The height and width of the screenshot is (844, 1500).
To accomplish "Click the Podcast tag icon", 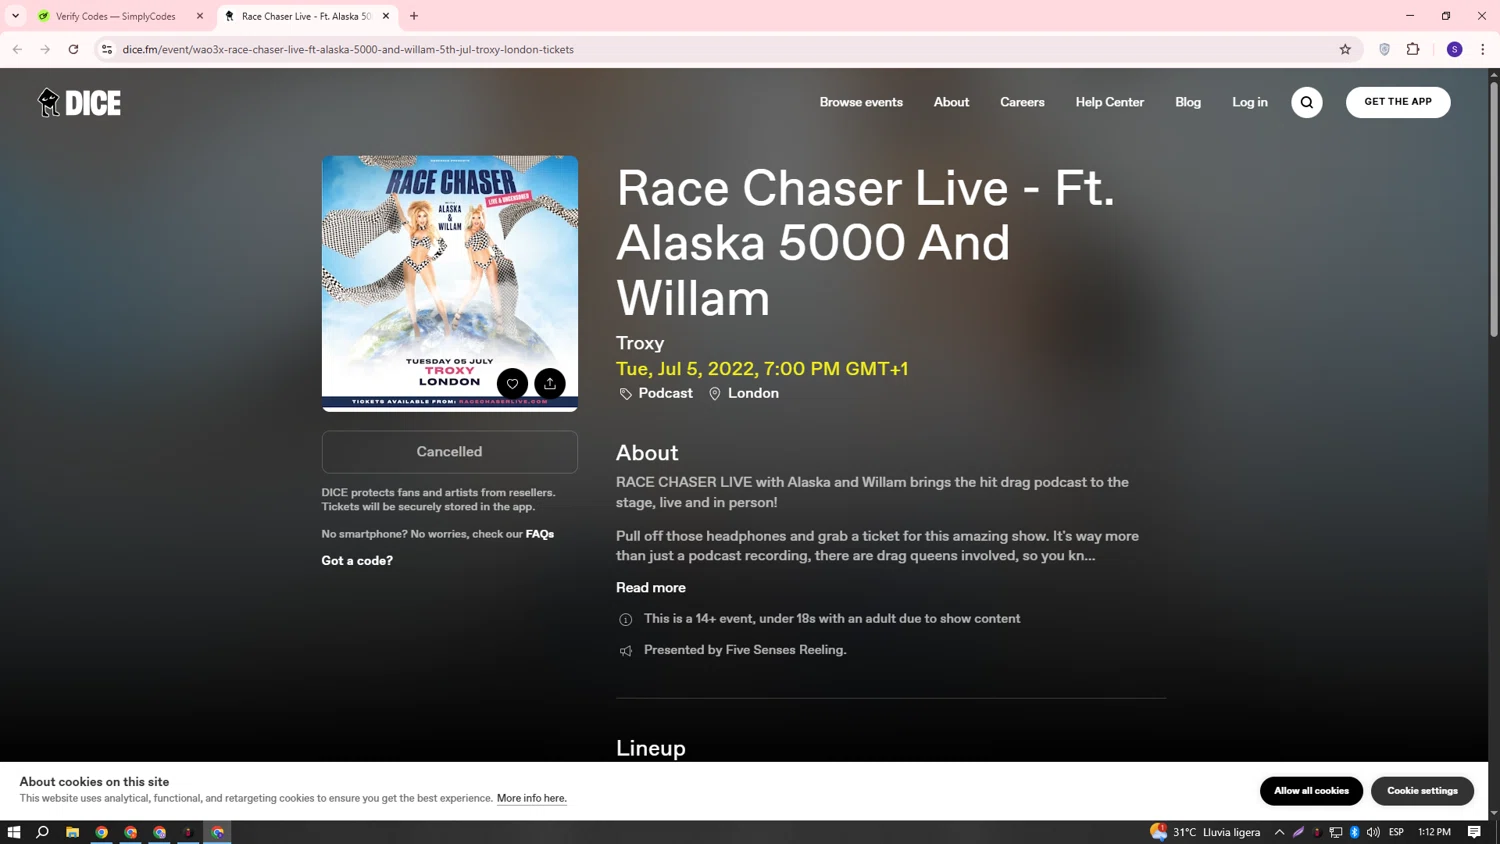I will click(x=626, y=394).
